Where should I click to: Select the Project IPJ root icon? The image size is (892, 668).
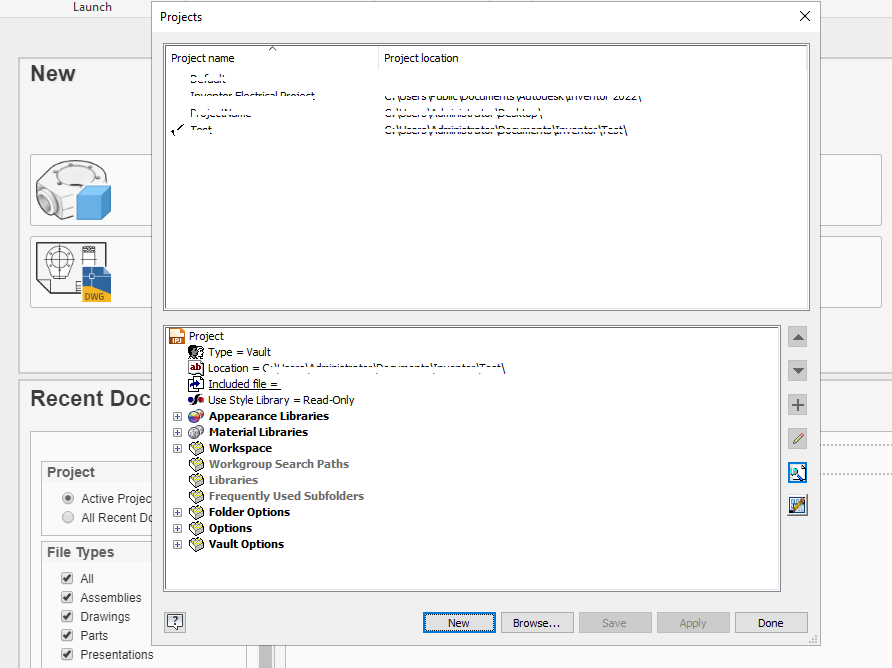pyautogui.click(x=177, y=336)
